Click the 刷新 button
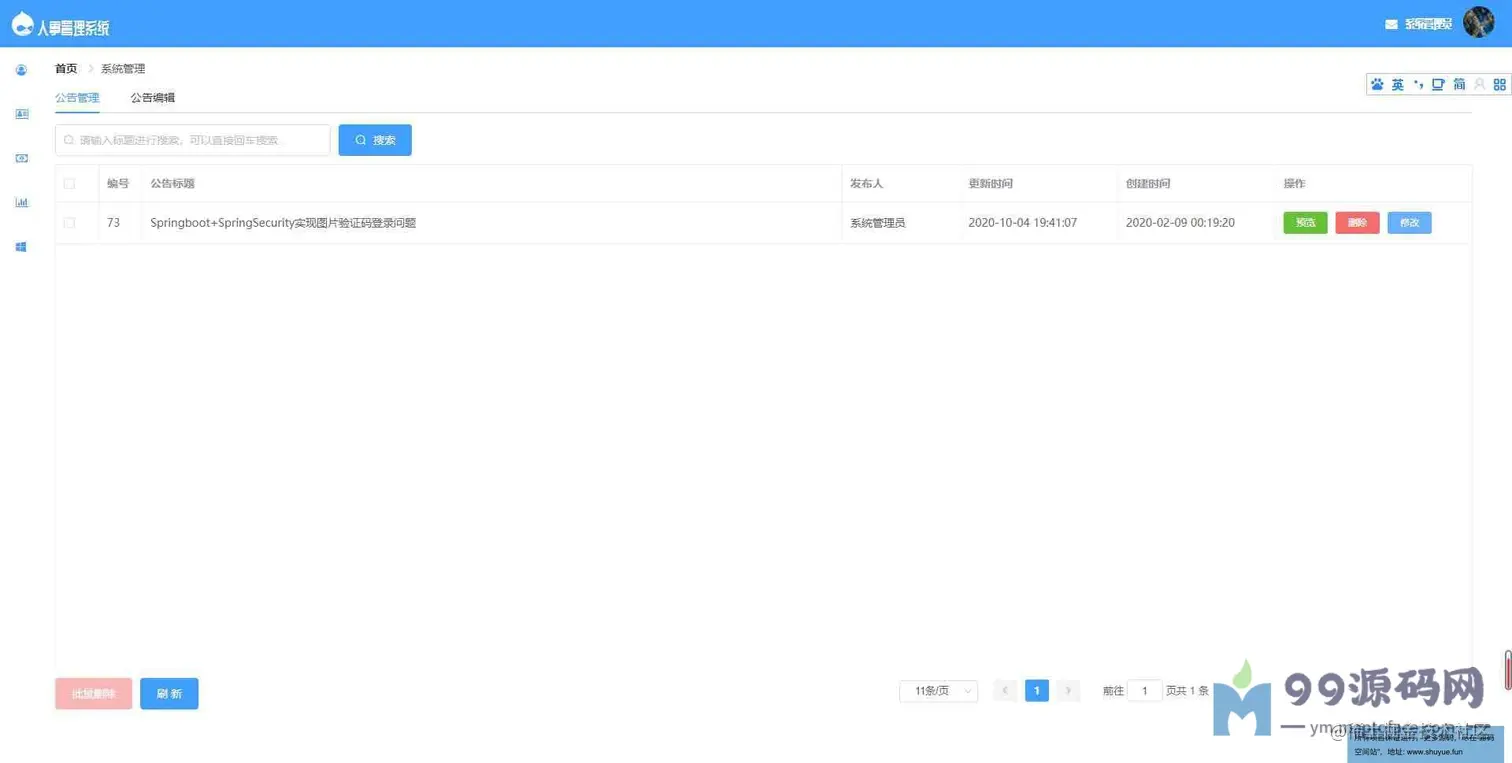This screenshot has width=1512, height=763. (169, 694)
